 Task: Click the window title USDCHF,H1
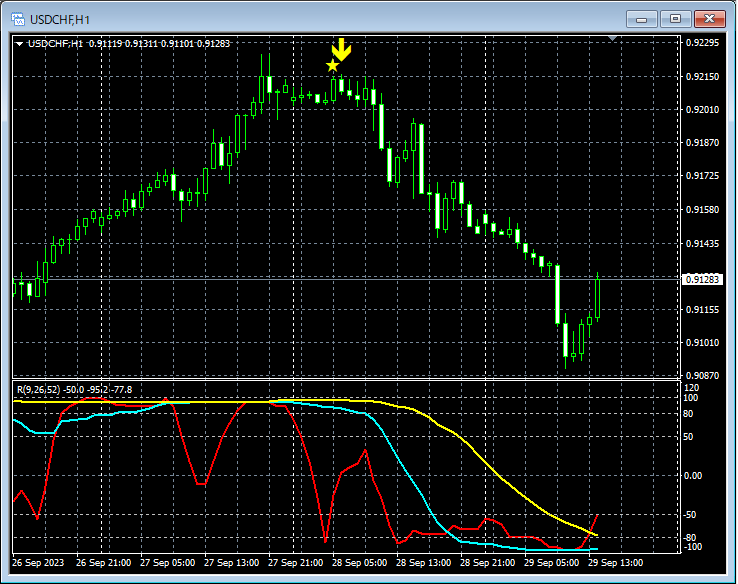pyautogui.click(x=60, y=20)
